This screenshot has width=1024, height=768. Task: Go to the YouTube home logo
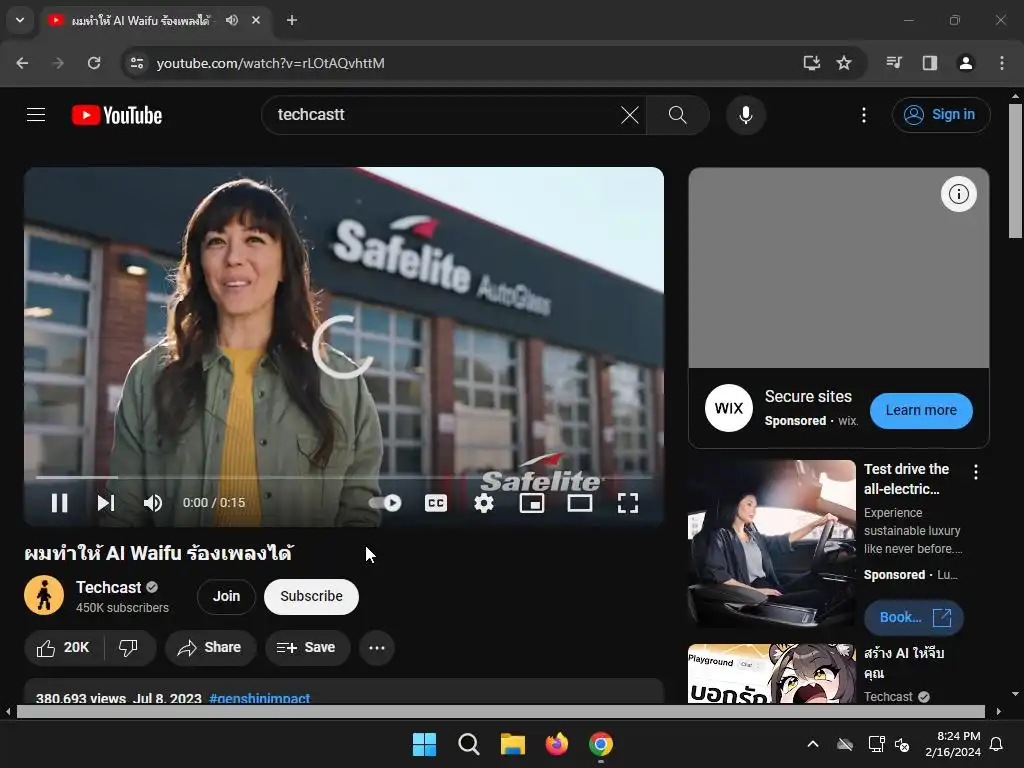click(117, 115)
